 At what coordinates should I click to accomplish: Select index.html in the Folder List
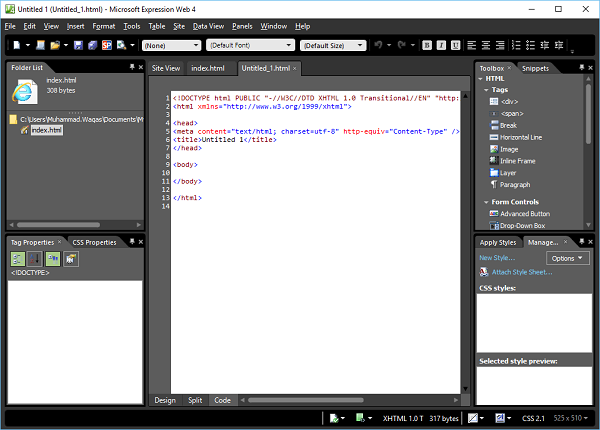click(46, 130)
